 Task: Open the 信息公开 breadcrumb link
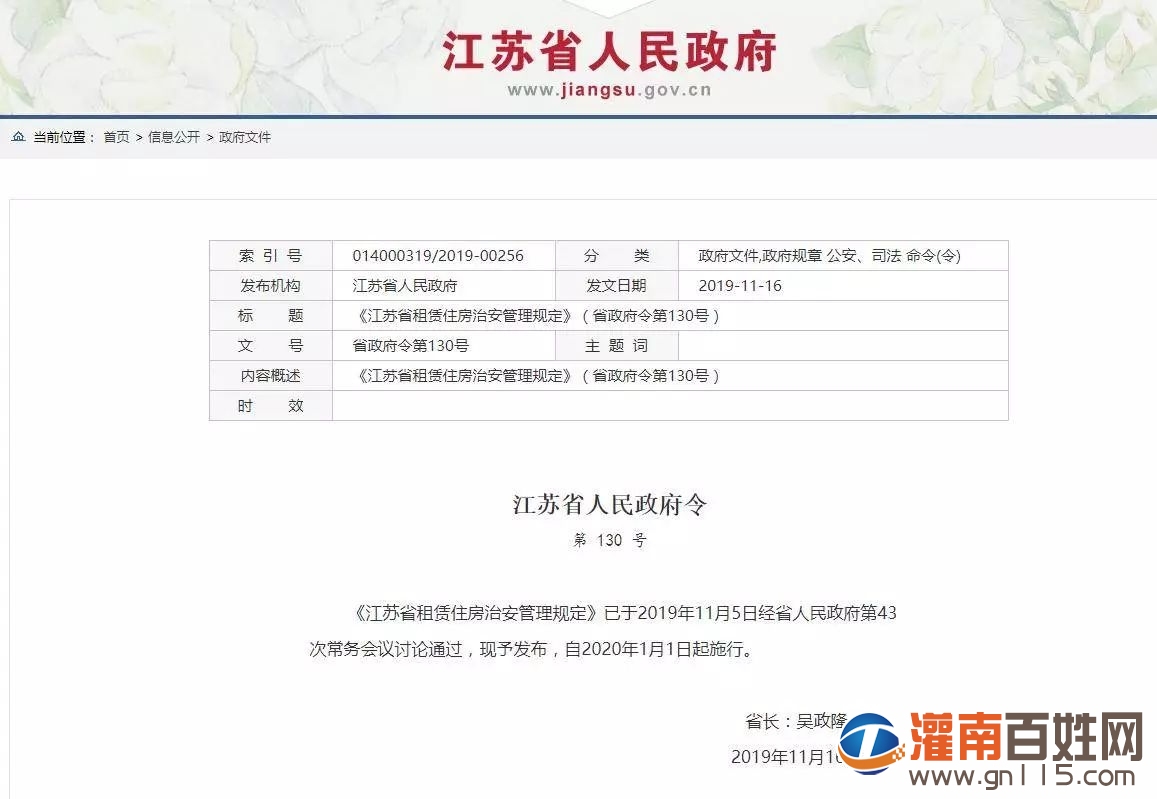[x=174, y=137]
